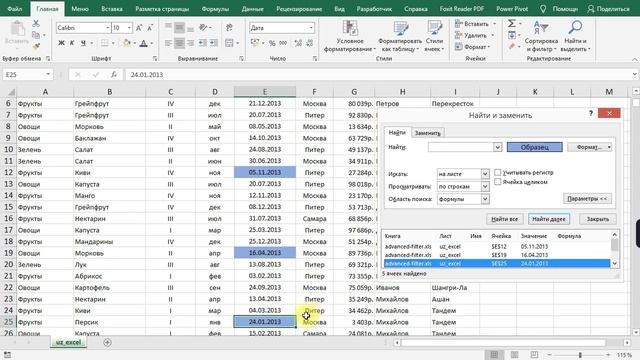Click the Найти далее button
This screenshot has width=640, height=360.
click(x=549, y=219)
